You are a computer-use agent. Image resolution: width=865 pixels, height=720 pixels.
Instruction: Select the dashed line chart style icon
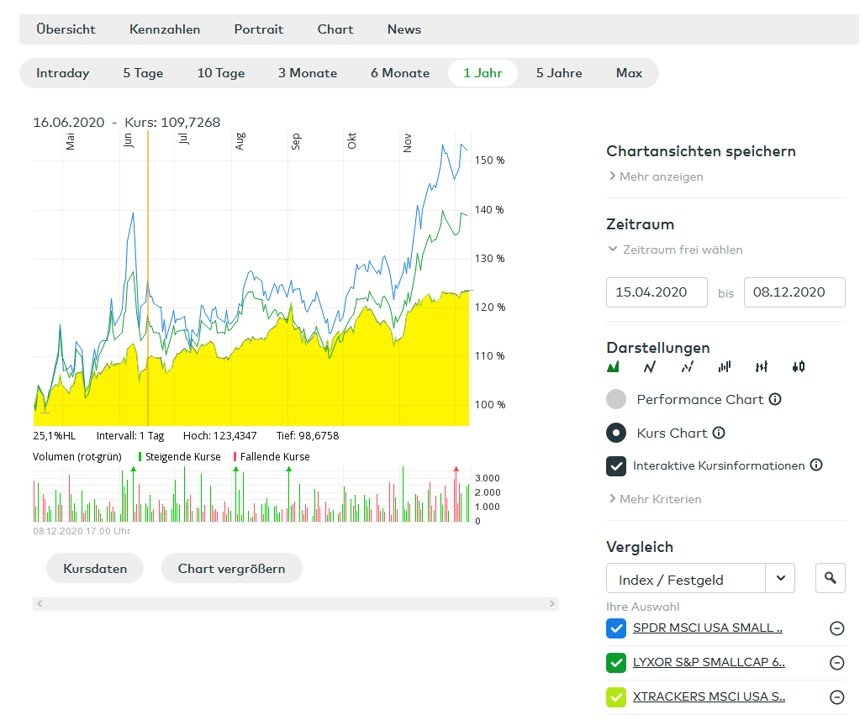pyautogui.click(x=687, y=367)
